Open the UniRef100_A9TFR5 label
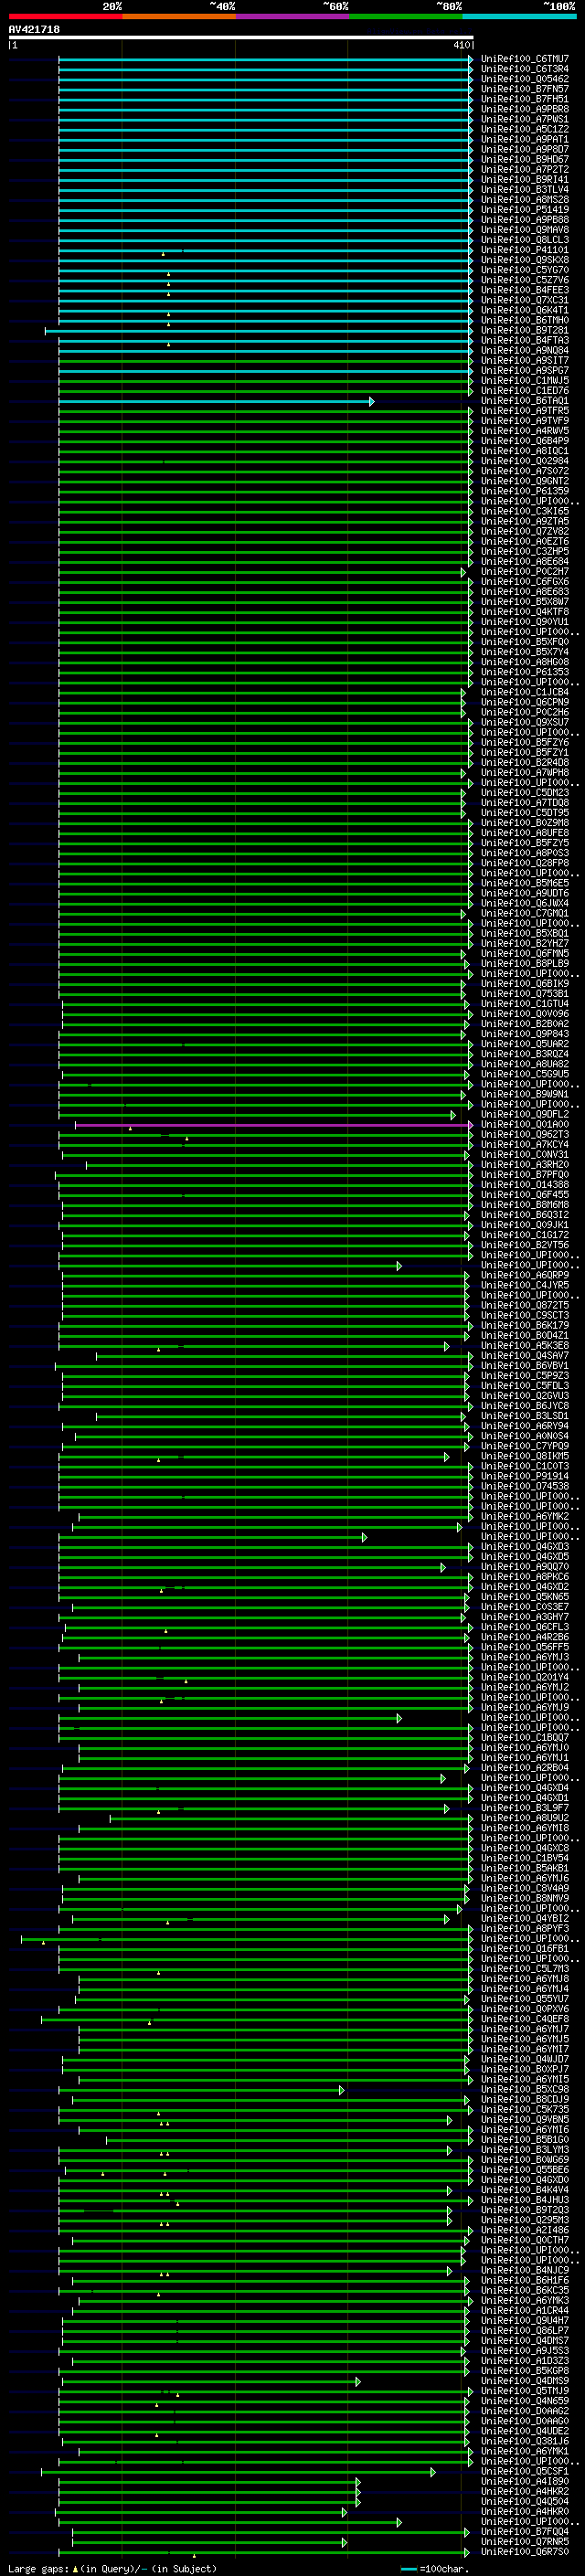The width and height of the screenshot is (585, 2576). coord(525,411)
